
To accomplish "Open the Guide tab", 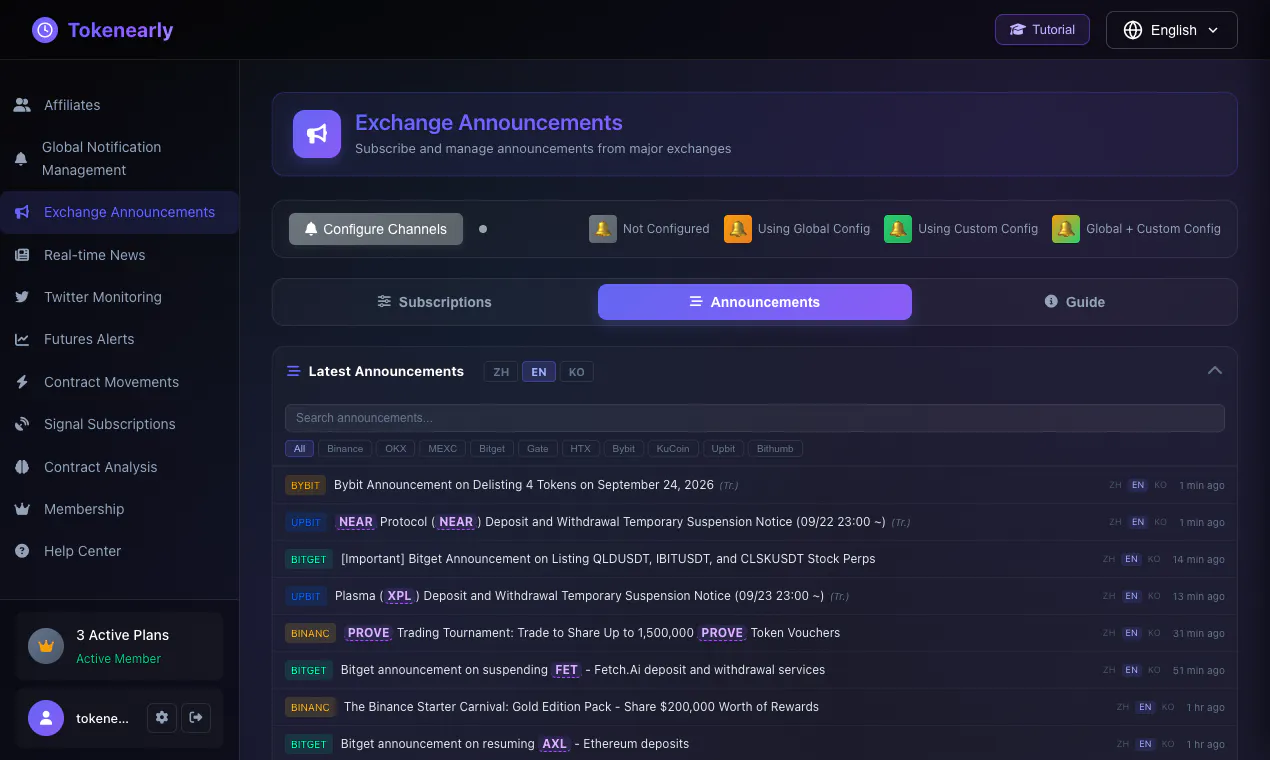I will tap(1075, 302).
